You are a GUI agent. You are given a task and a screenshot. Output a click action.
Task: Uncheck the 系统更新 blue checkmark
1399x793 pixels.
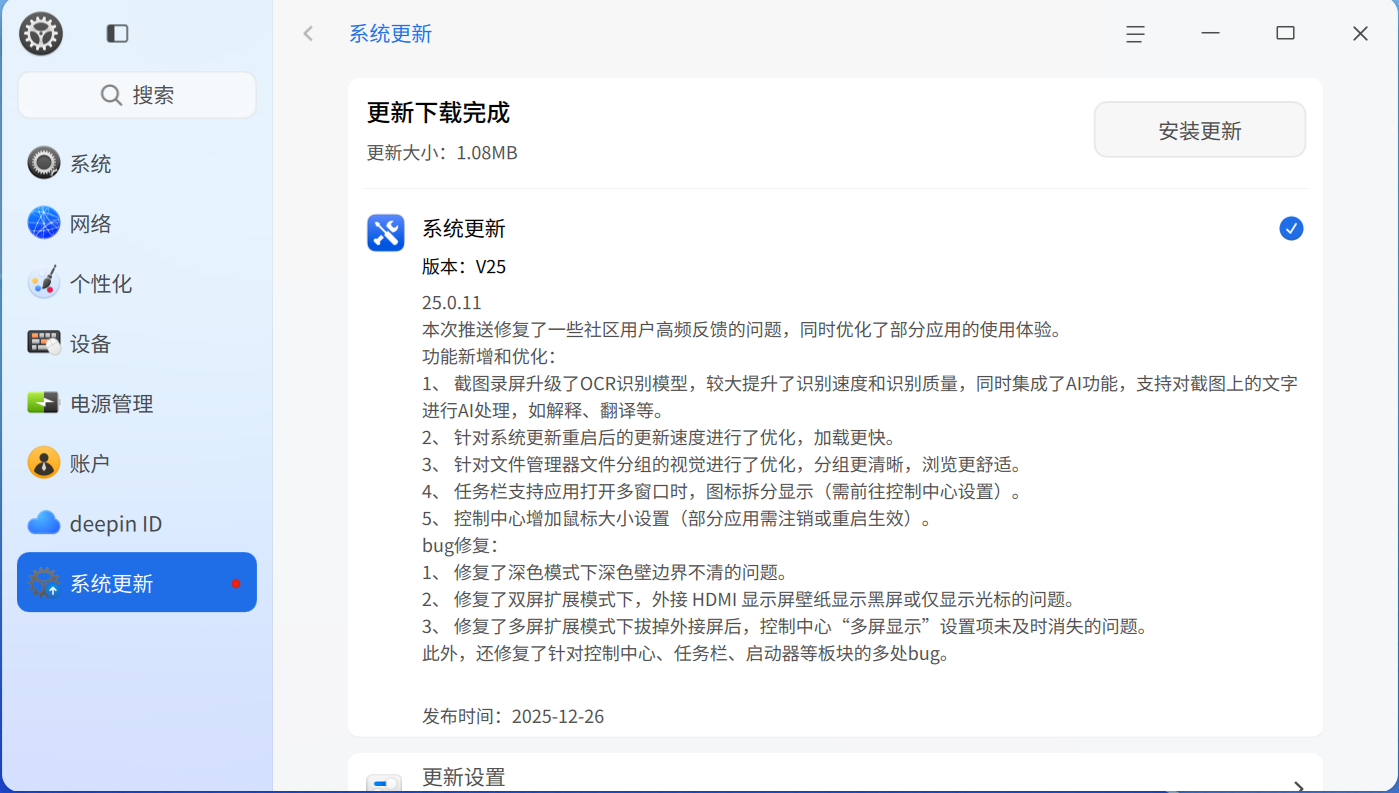point(1291,229)
